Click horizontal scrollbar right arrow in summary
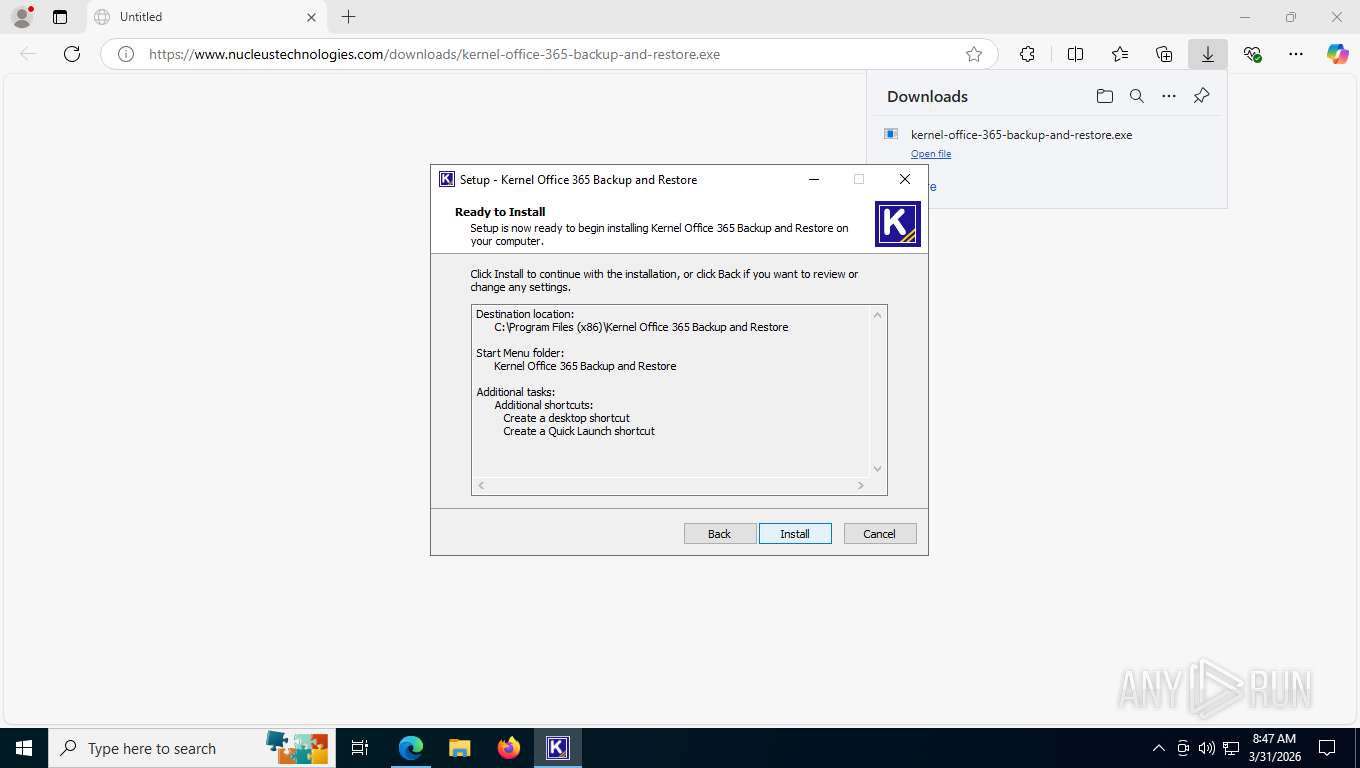Image resolution: width=1360 pixels, height=768 pixels. pyautogui.click(x=860, y=485)
